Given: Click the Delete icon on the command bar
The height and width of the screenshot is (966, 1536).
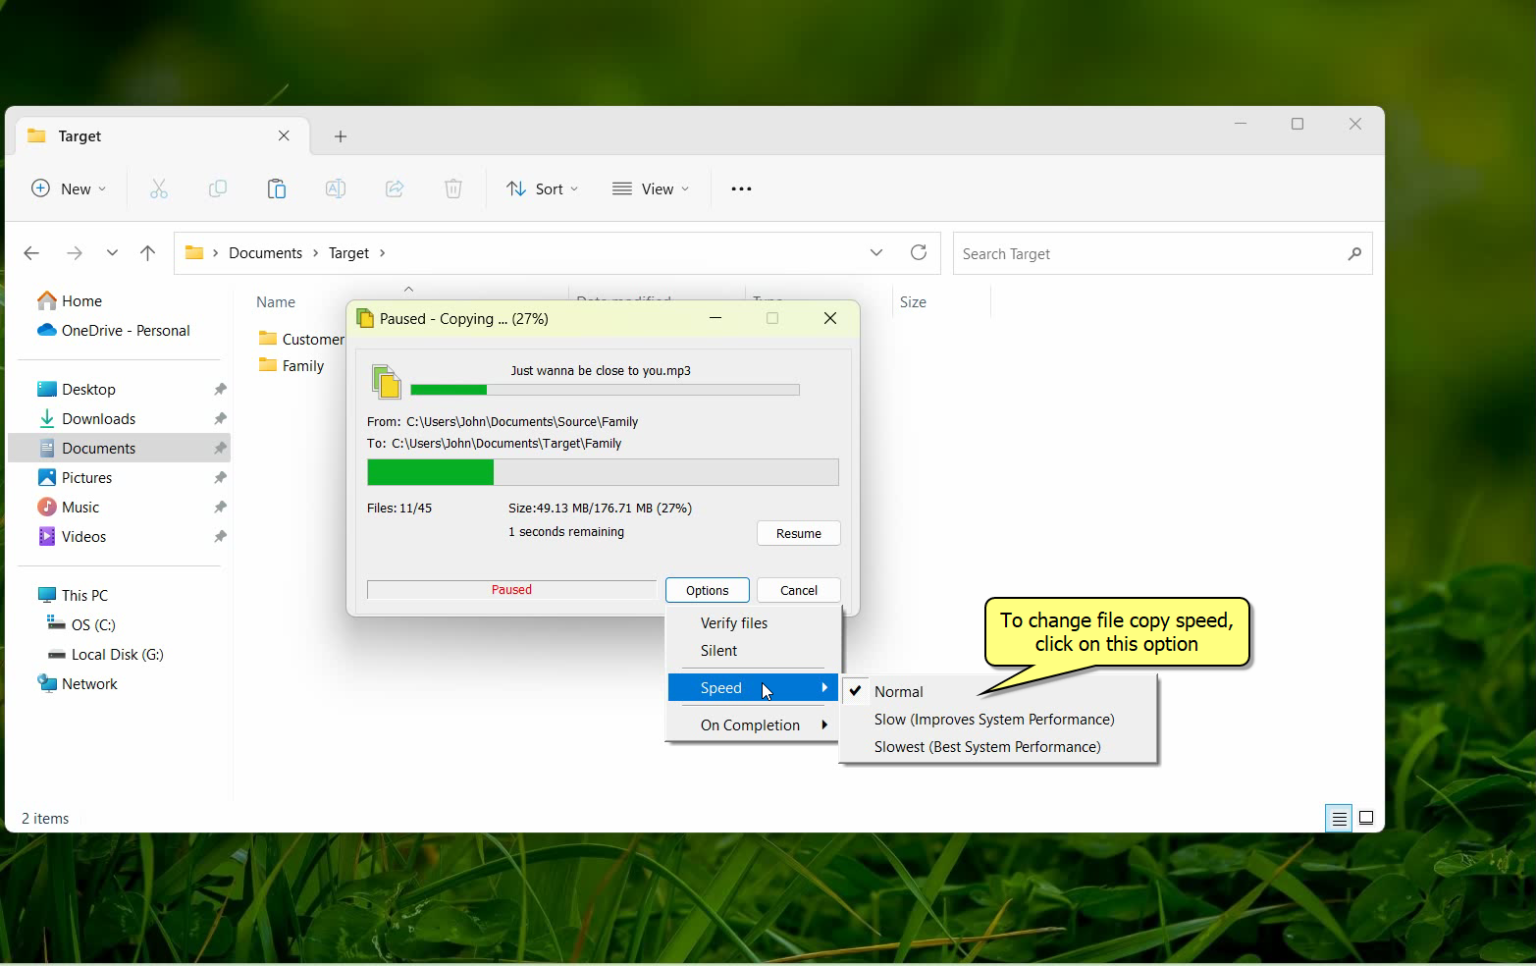Looking at the screenshot, I should (x=453, y=188).
